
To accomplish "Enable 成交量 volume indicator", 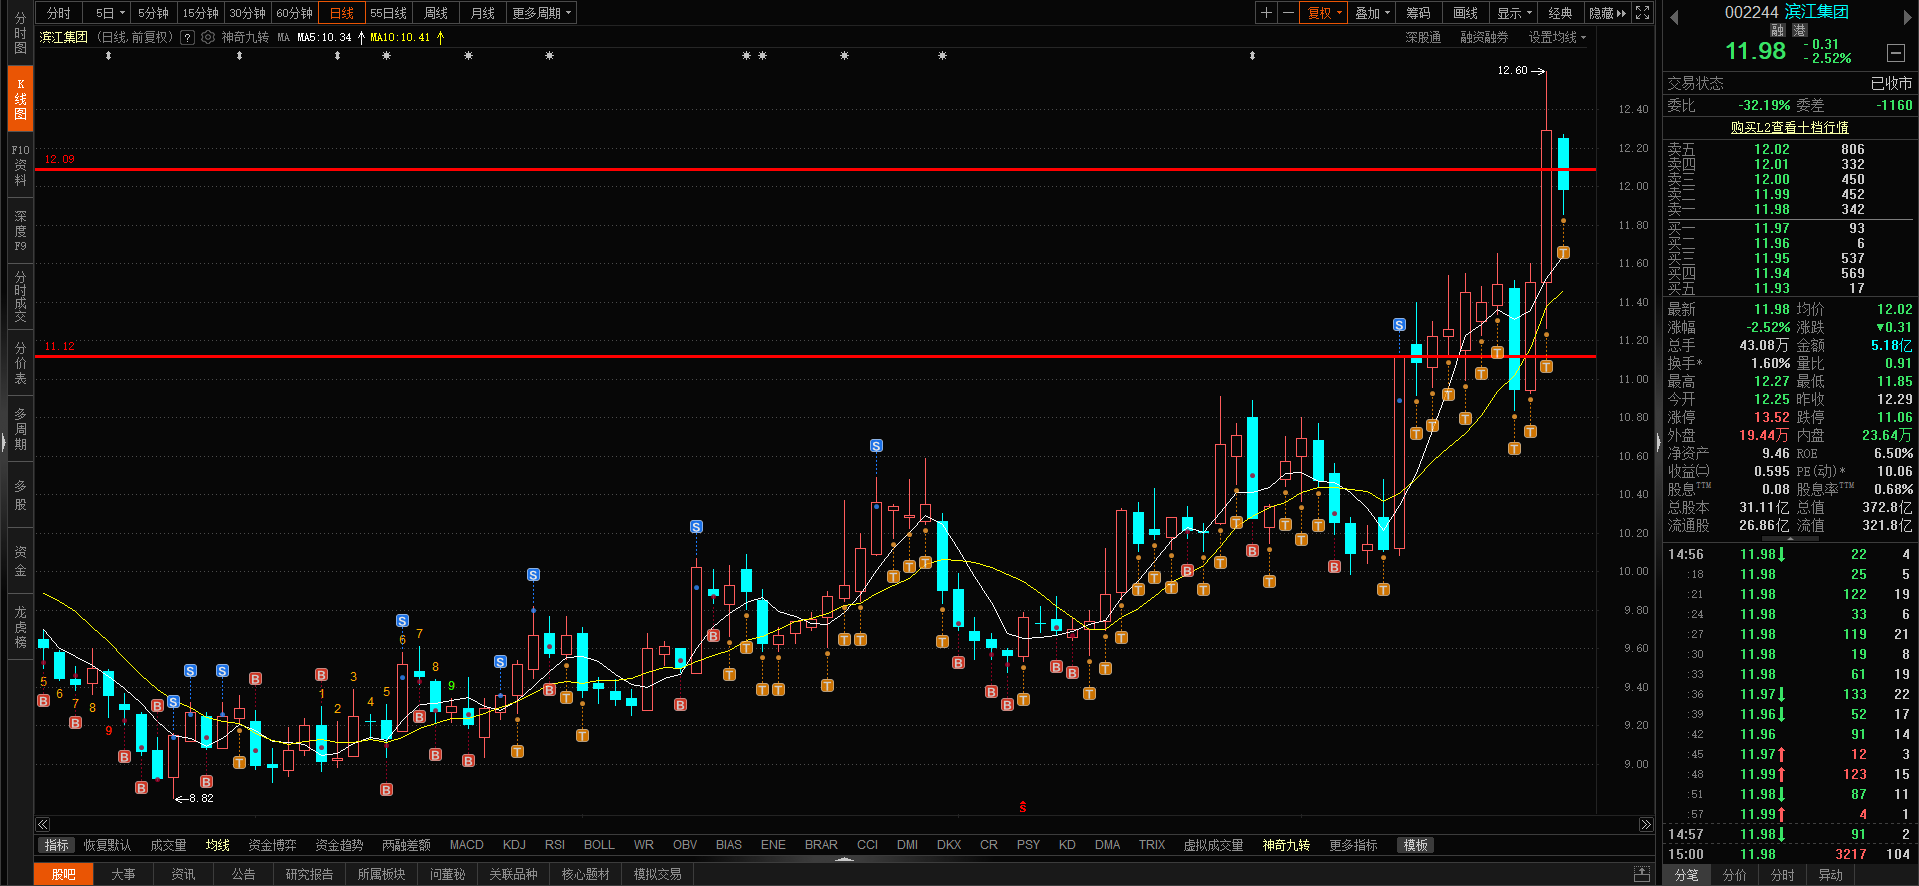I will coord(168,845).
